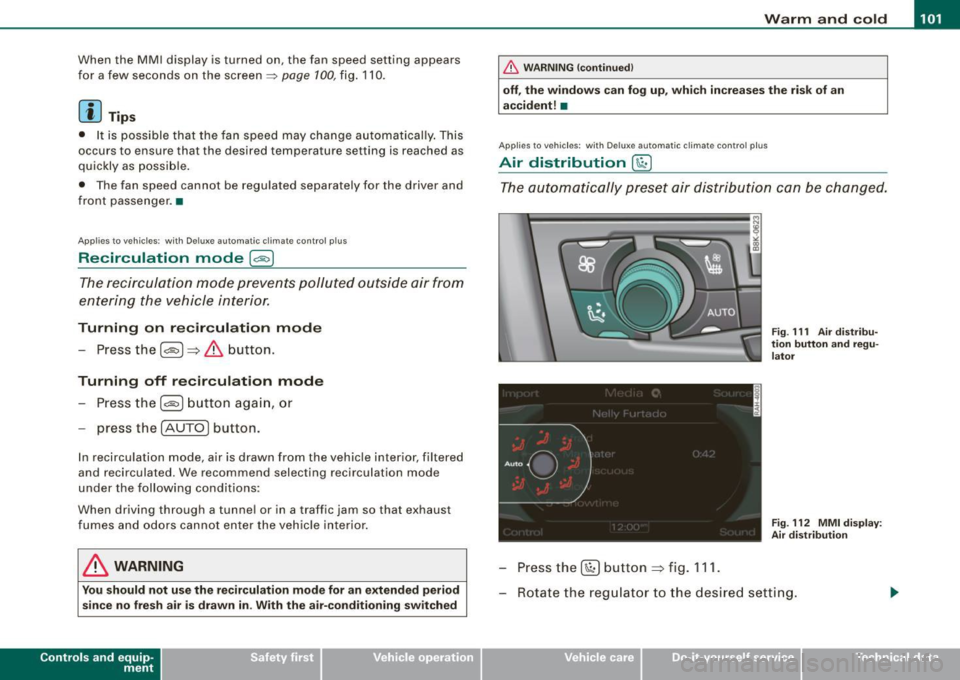Click the 'page 100' cross-reference link

pos(309,76)
